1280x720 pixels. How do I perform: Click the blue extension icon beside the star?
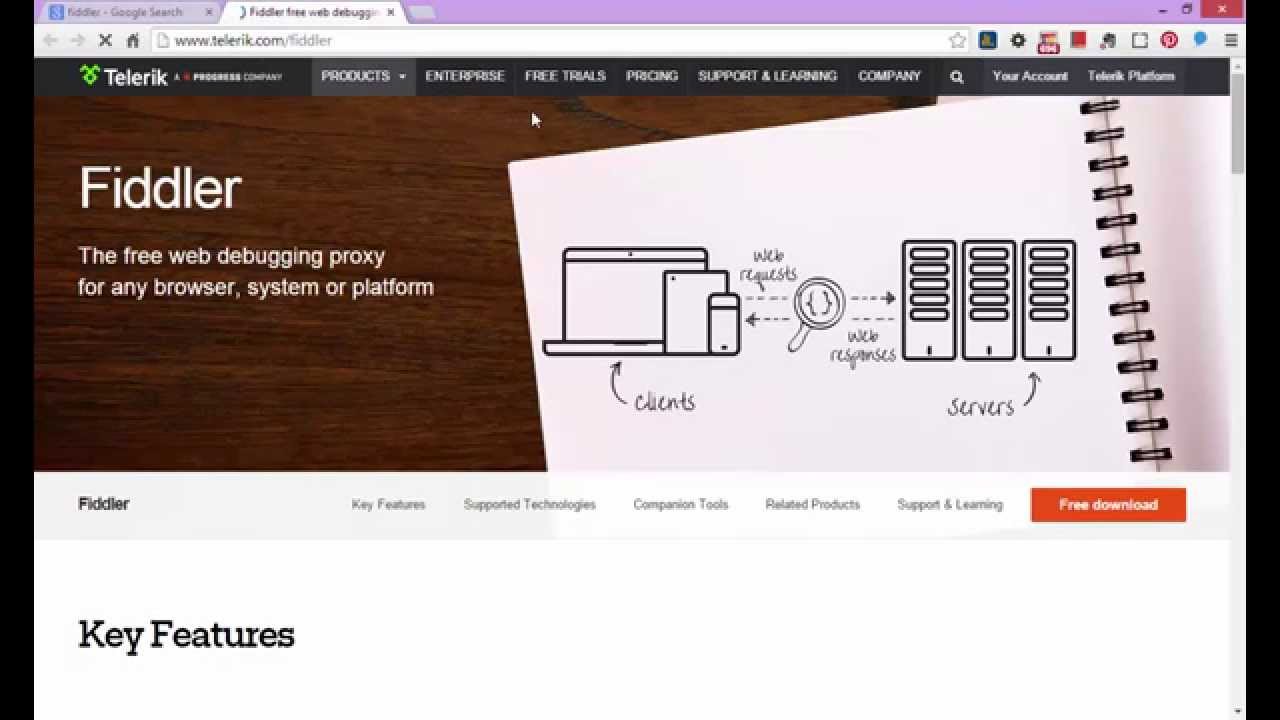pyautogui.click(x=988, y=41)
